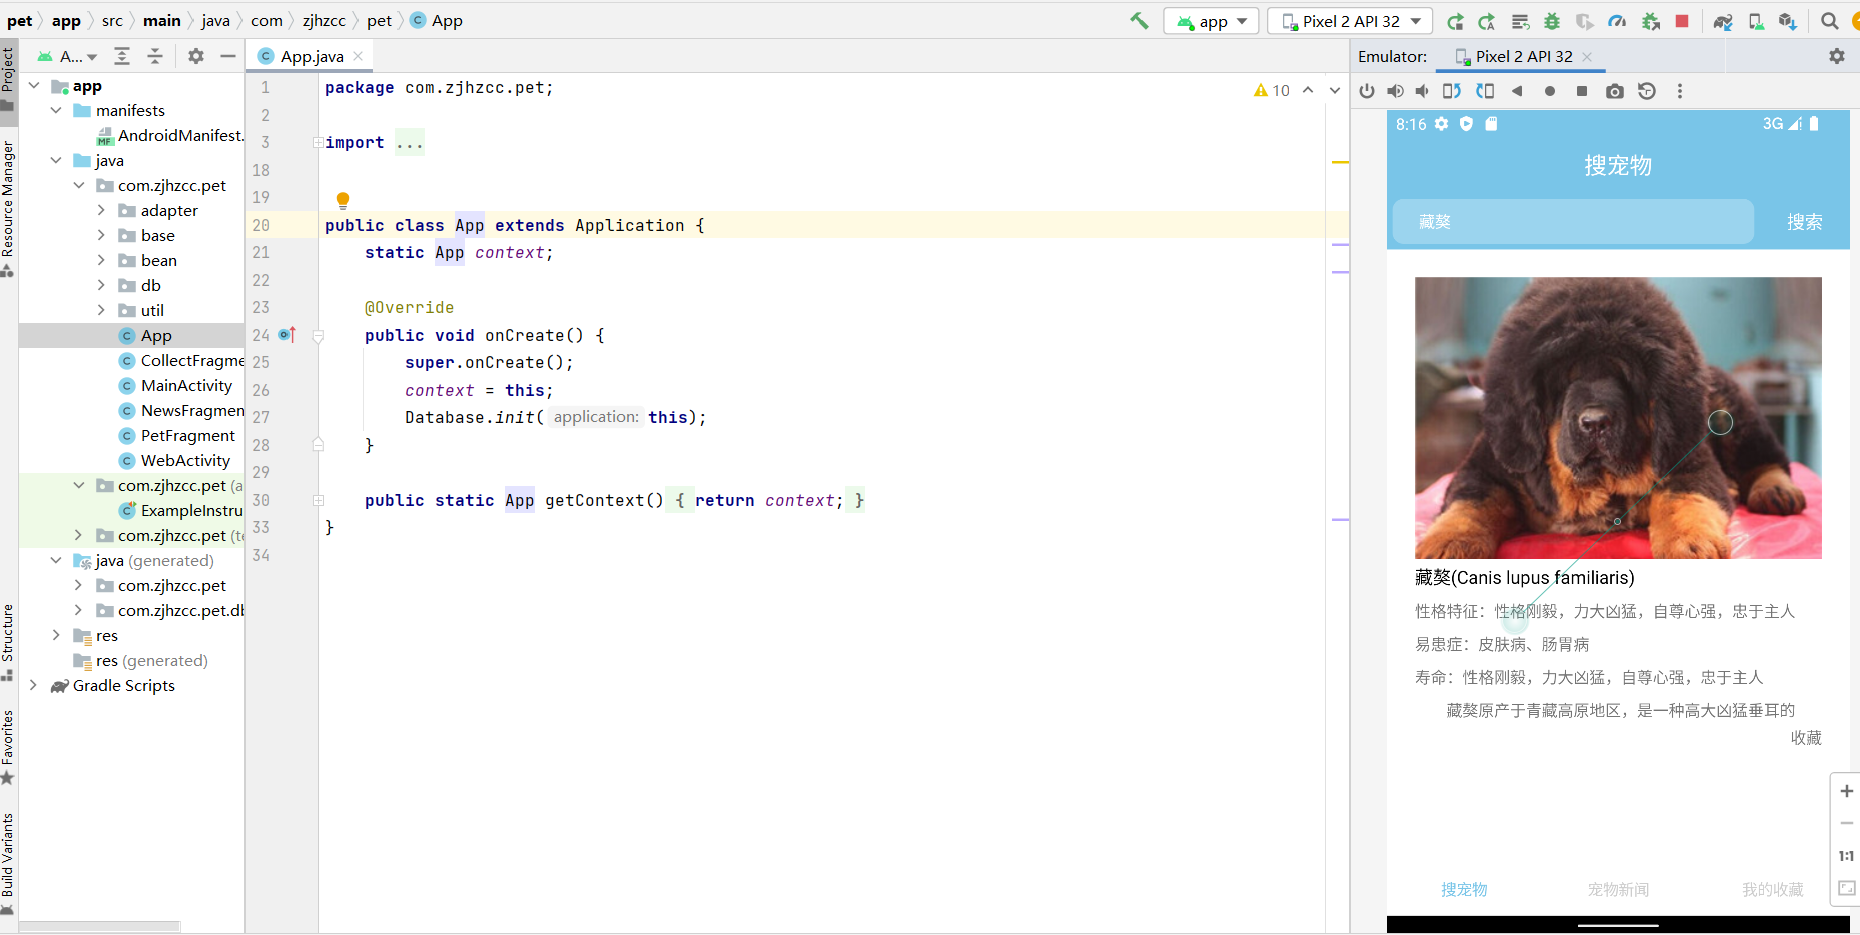Click the emulator Volume Down icon
Image resolution: width=1860 pixels, height=935 pixels.
click(x=1422, y=91)
